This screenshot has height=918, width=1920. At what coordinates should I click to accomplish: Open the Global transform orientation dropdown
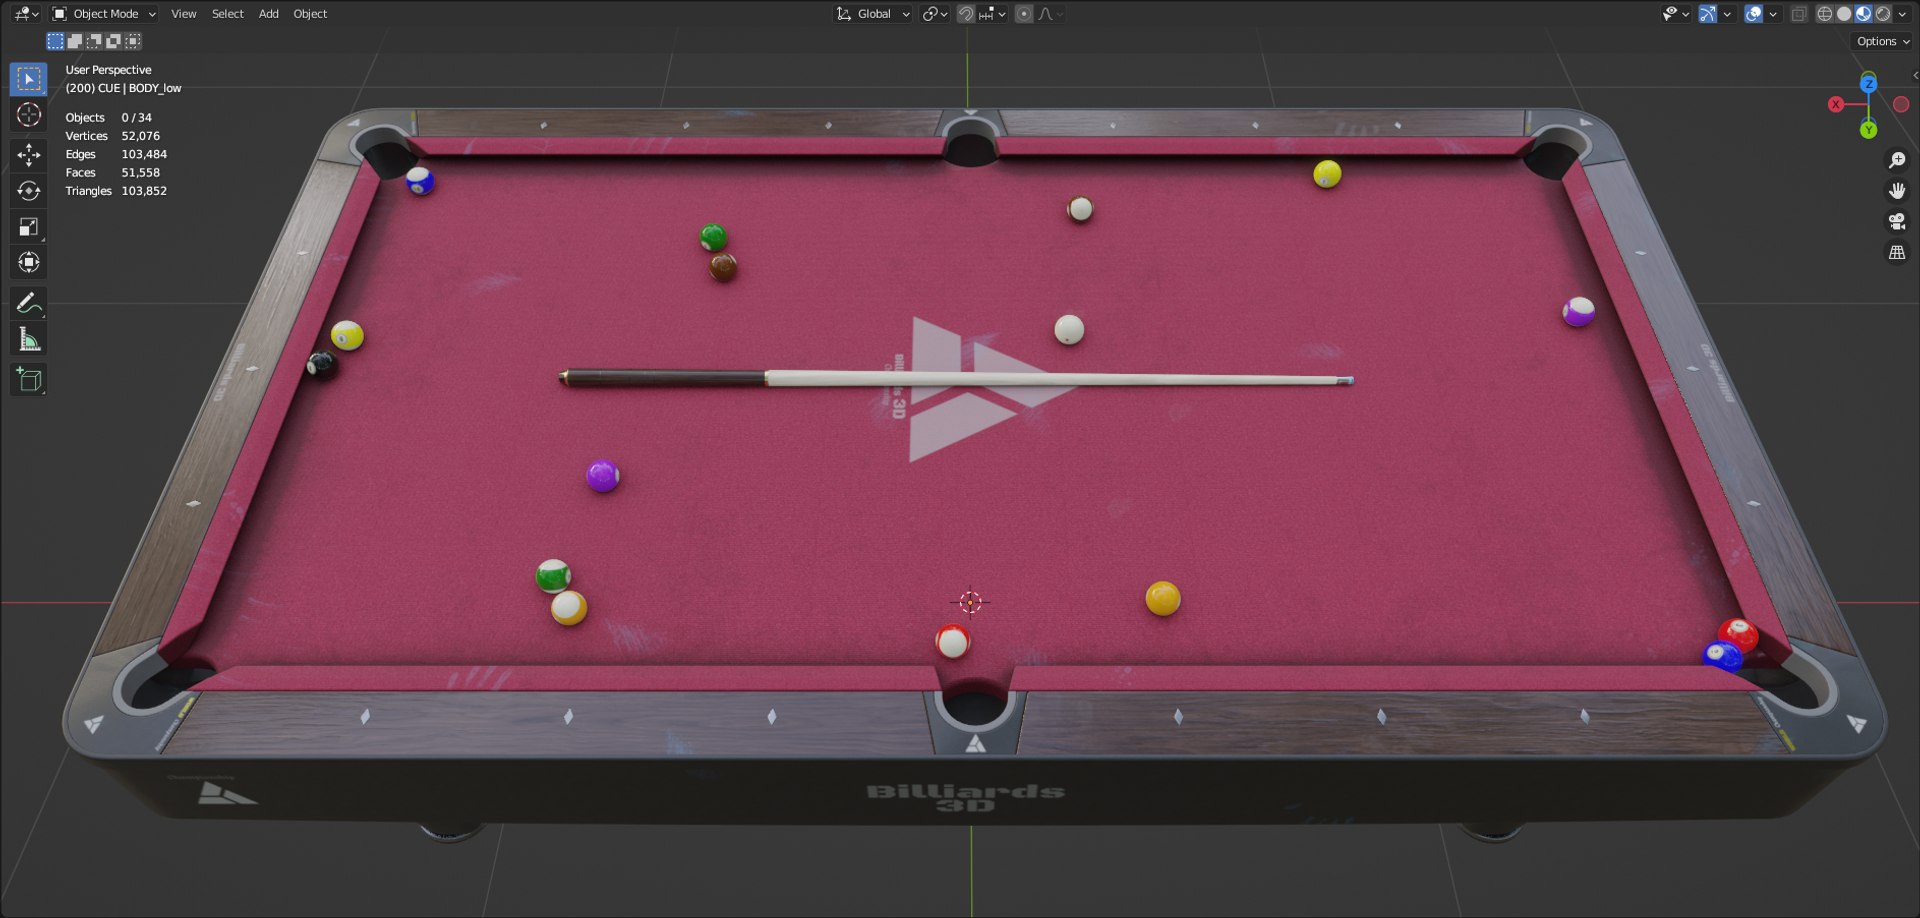pos(873,14)
